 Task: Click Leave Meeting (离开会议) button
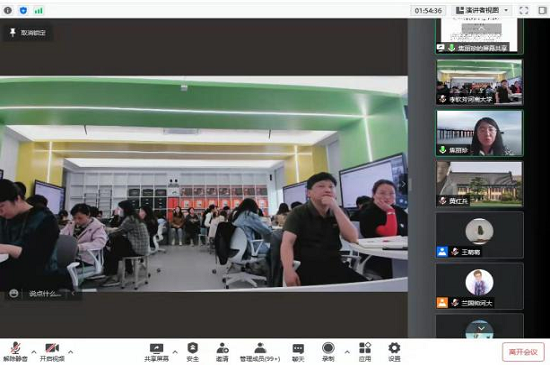pyautogui.click(x=523, y=352)
